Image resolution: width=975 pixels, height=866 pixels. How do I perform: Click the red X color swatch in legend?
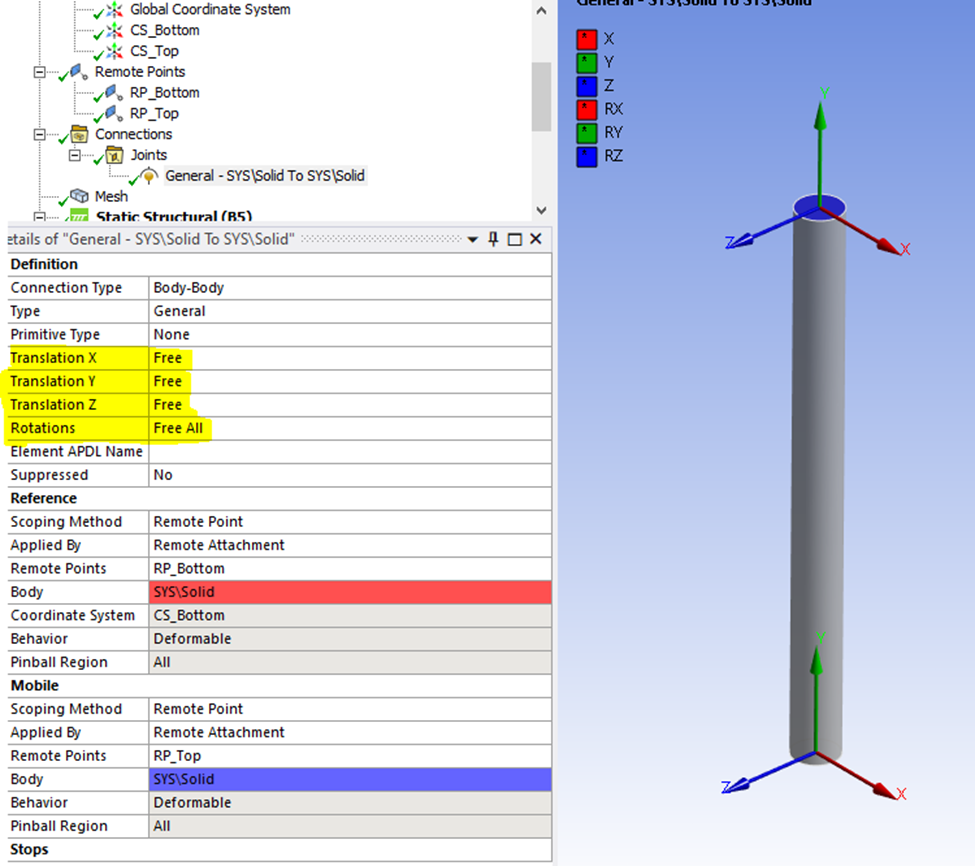pos(587,38)
